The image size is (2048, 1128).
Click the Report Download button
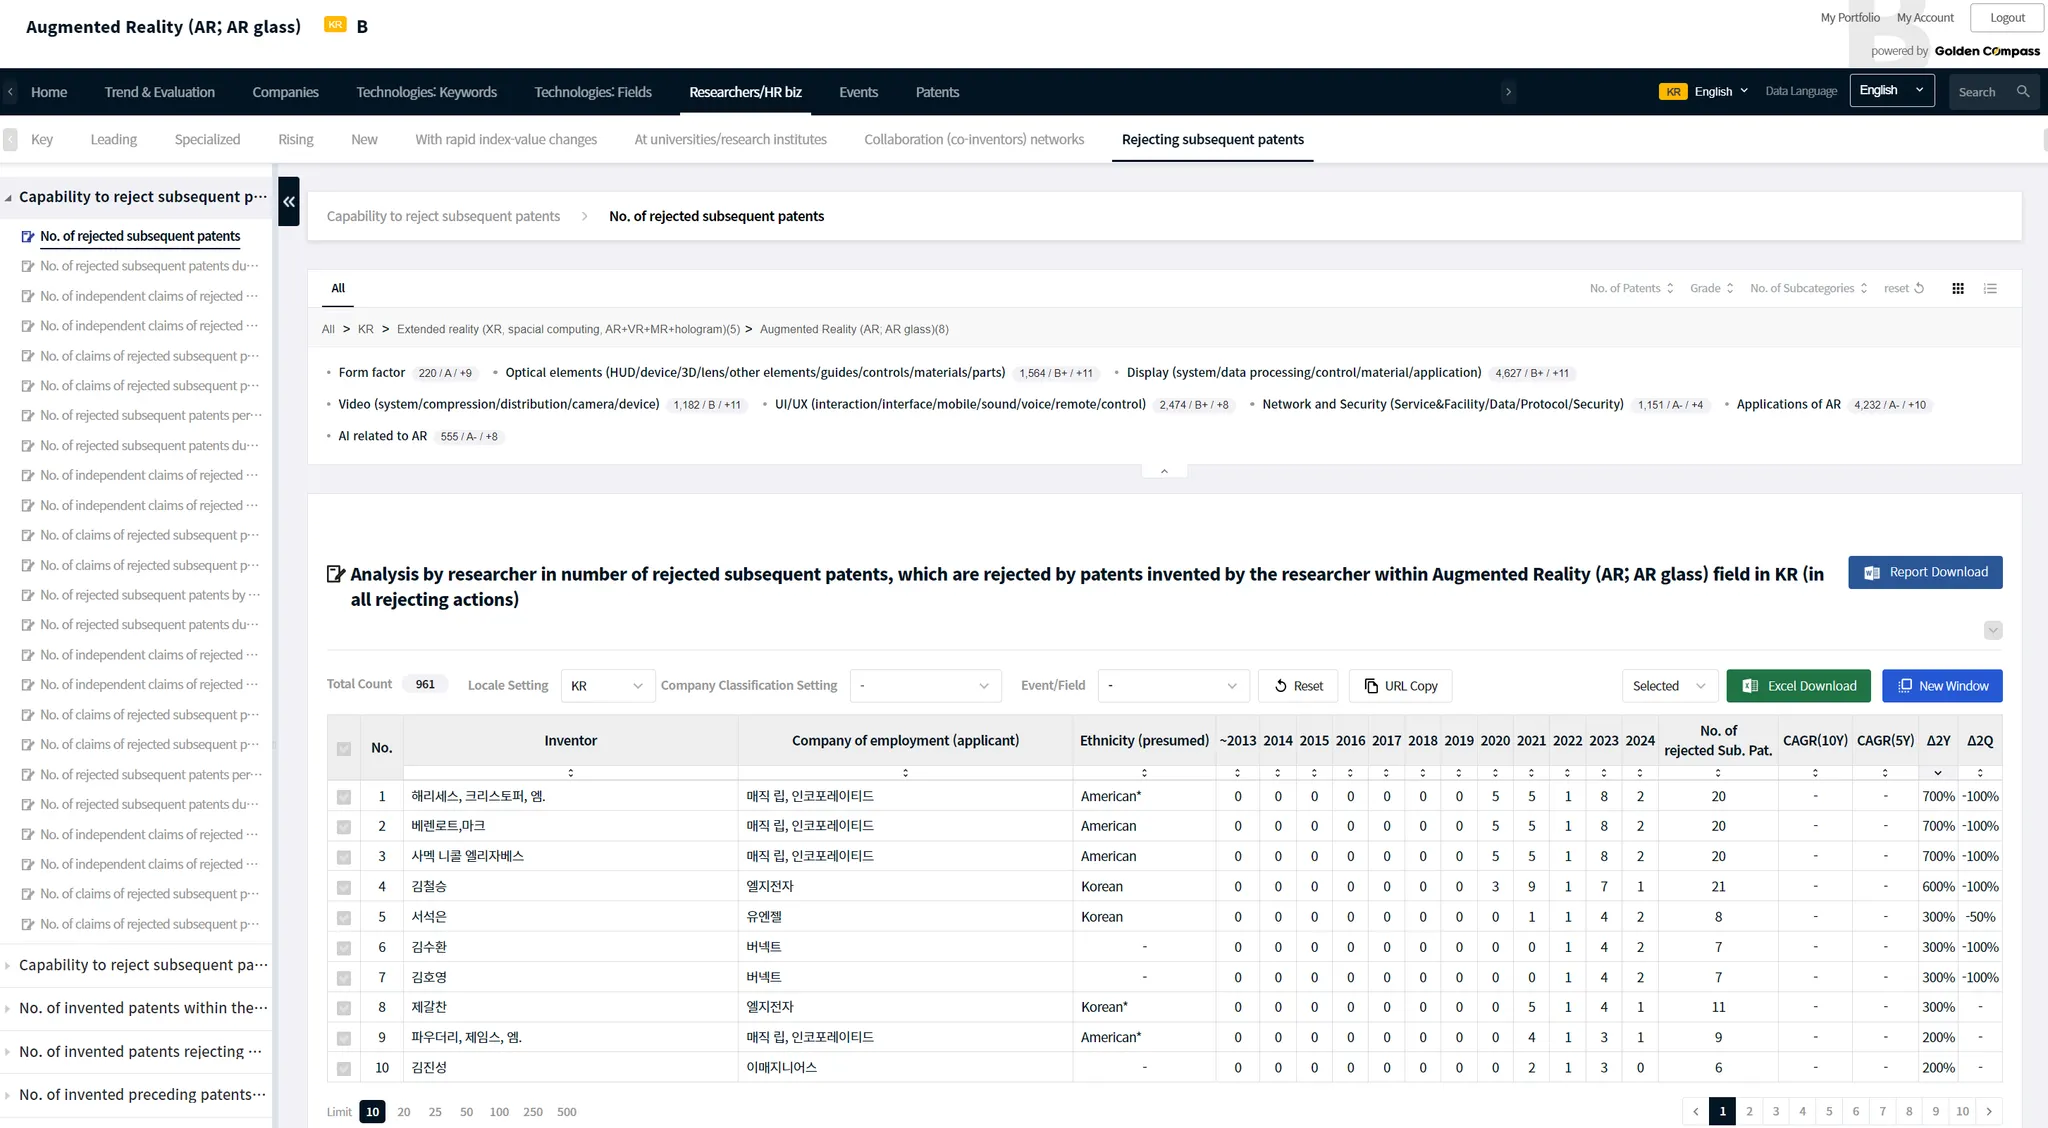click(1925, 572)
